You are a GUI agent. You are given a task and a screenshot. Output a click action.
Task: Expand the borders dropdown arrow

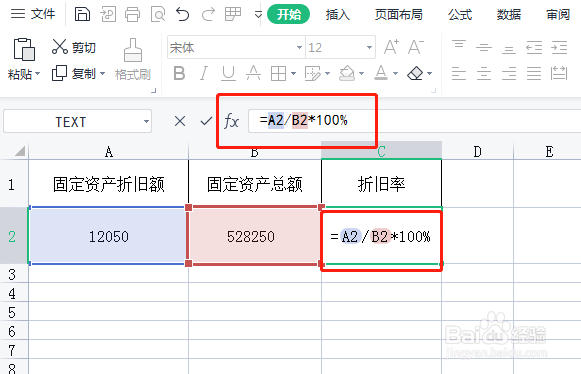[x=293, y=73]
